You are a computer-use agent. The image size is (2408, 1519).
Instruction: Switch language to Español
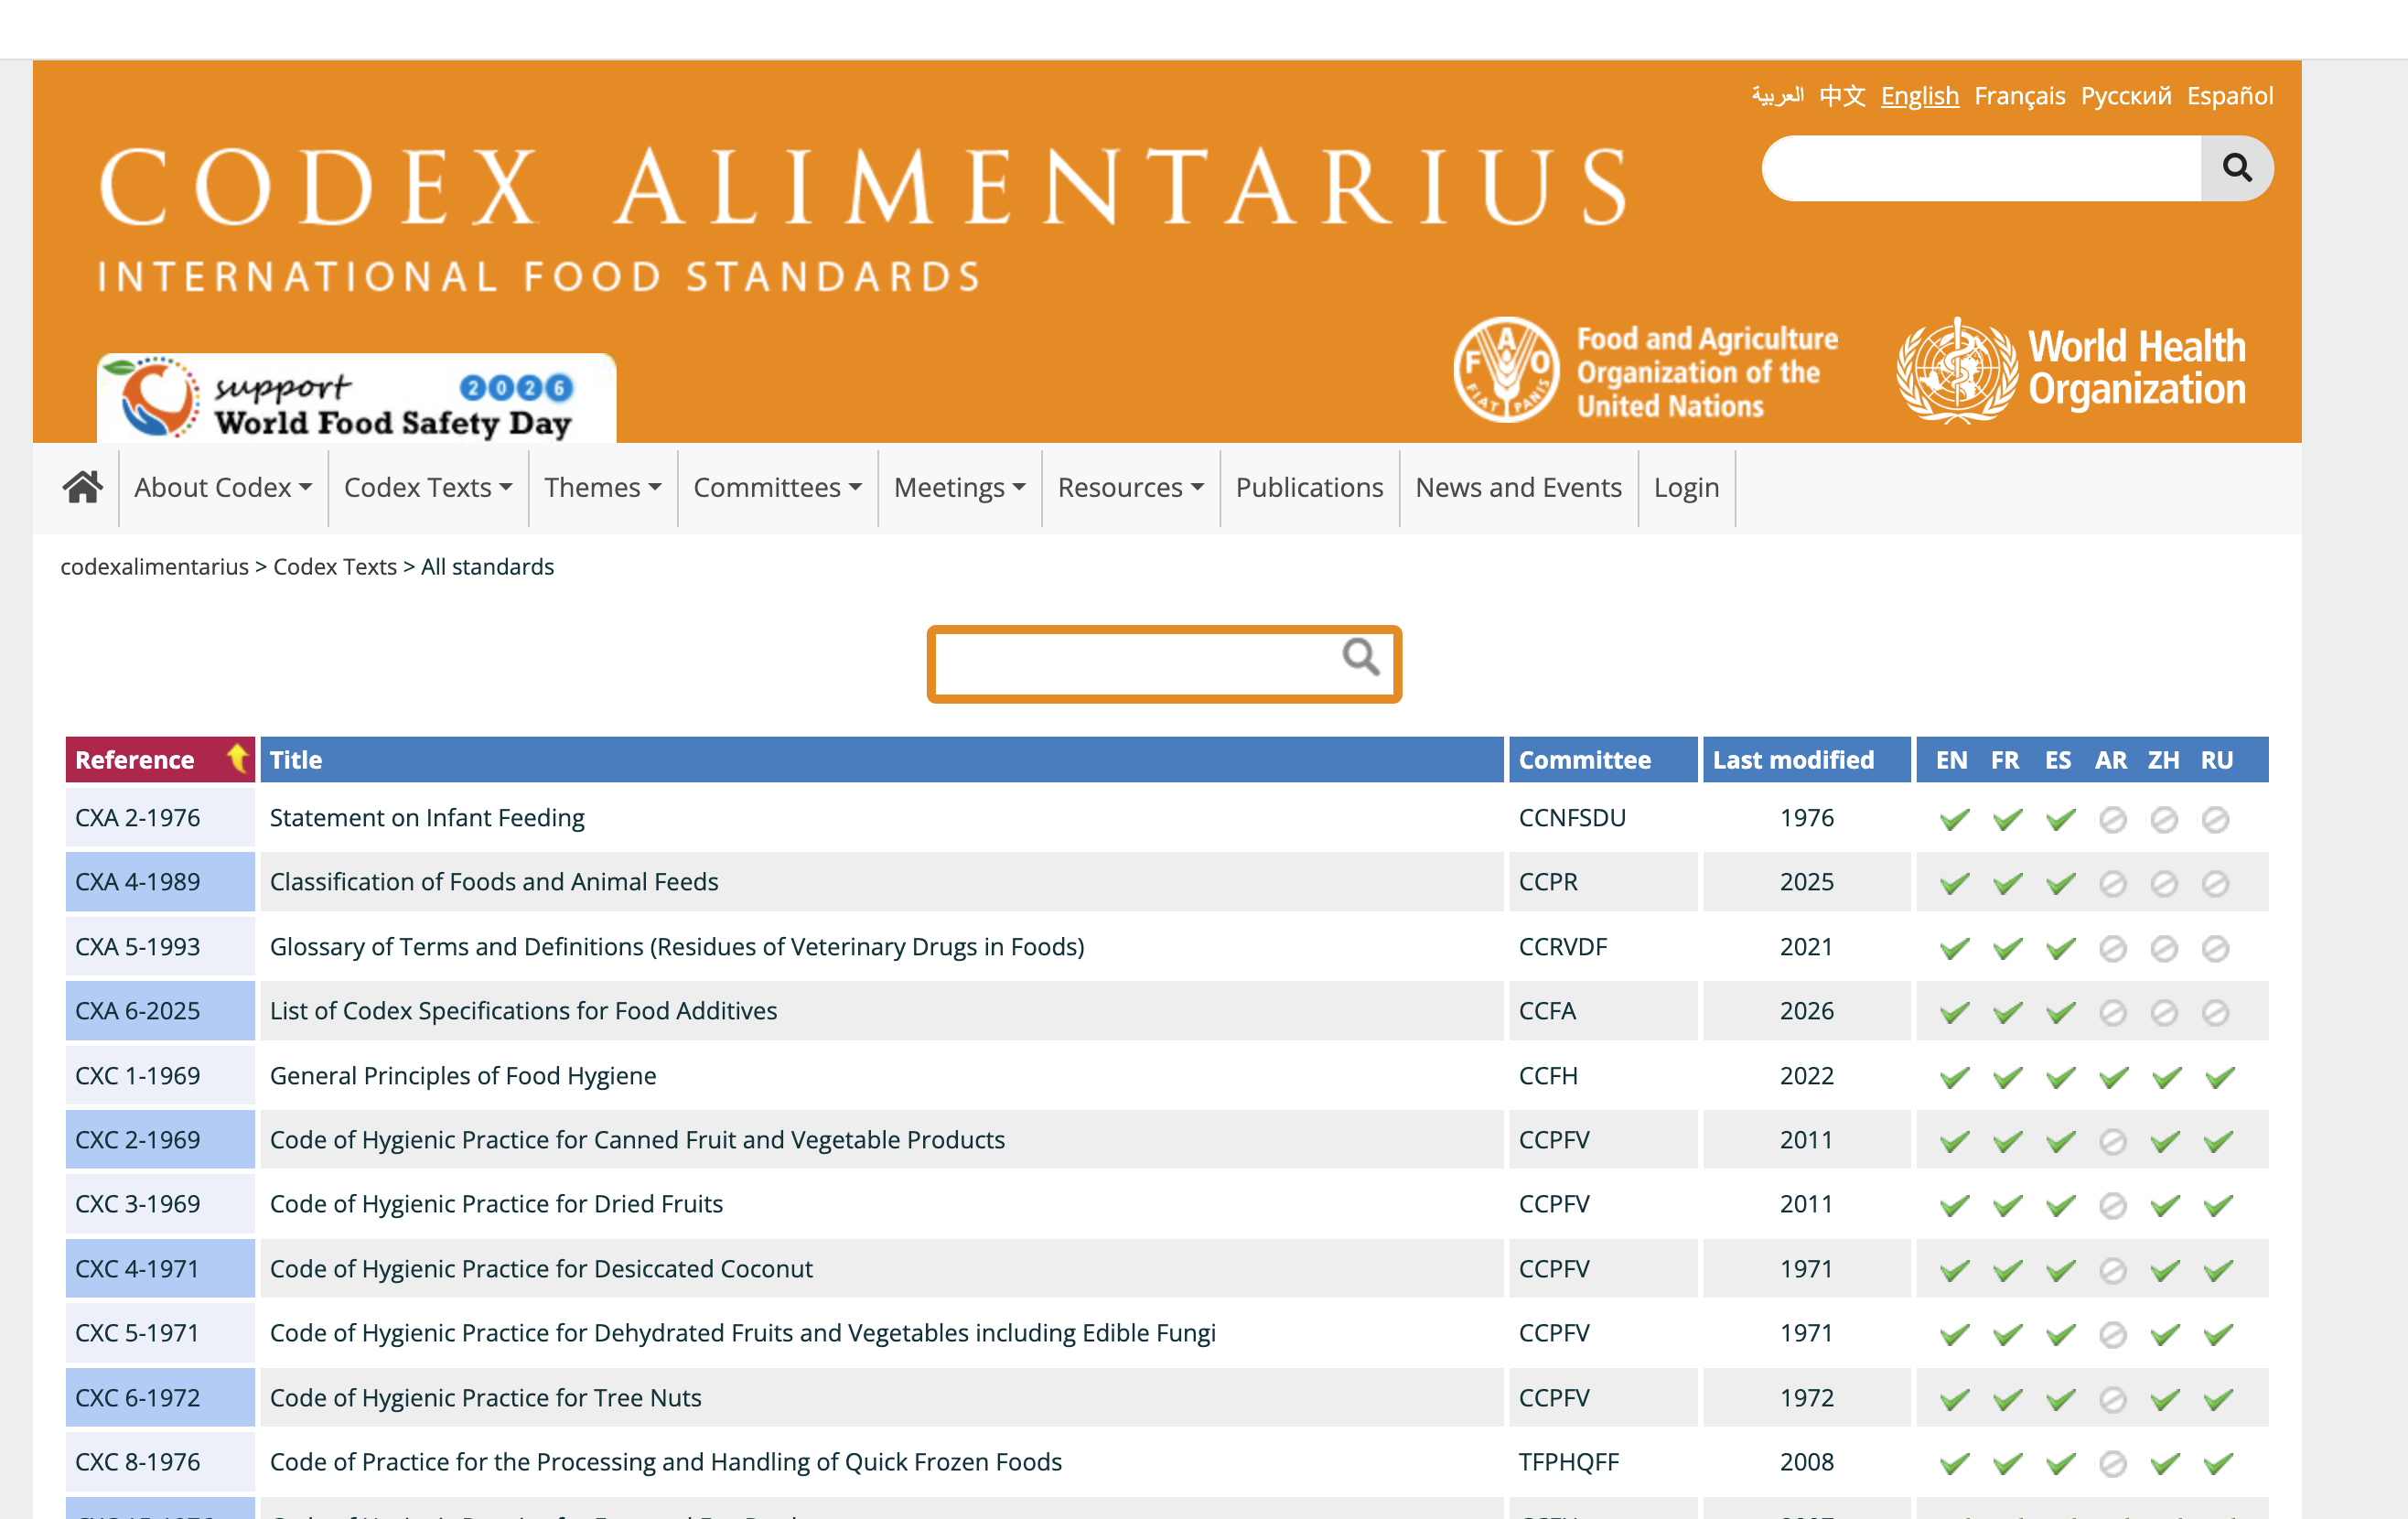2229,96
